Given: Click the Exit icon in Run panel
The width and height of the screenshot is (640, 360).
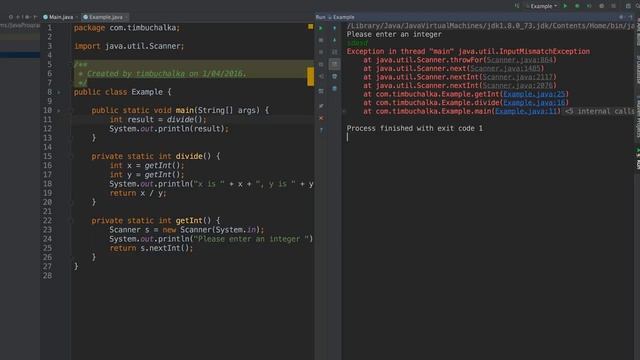Looking at the screenshot, I should coord(321,76).
